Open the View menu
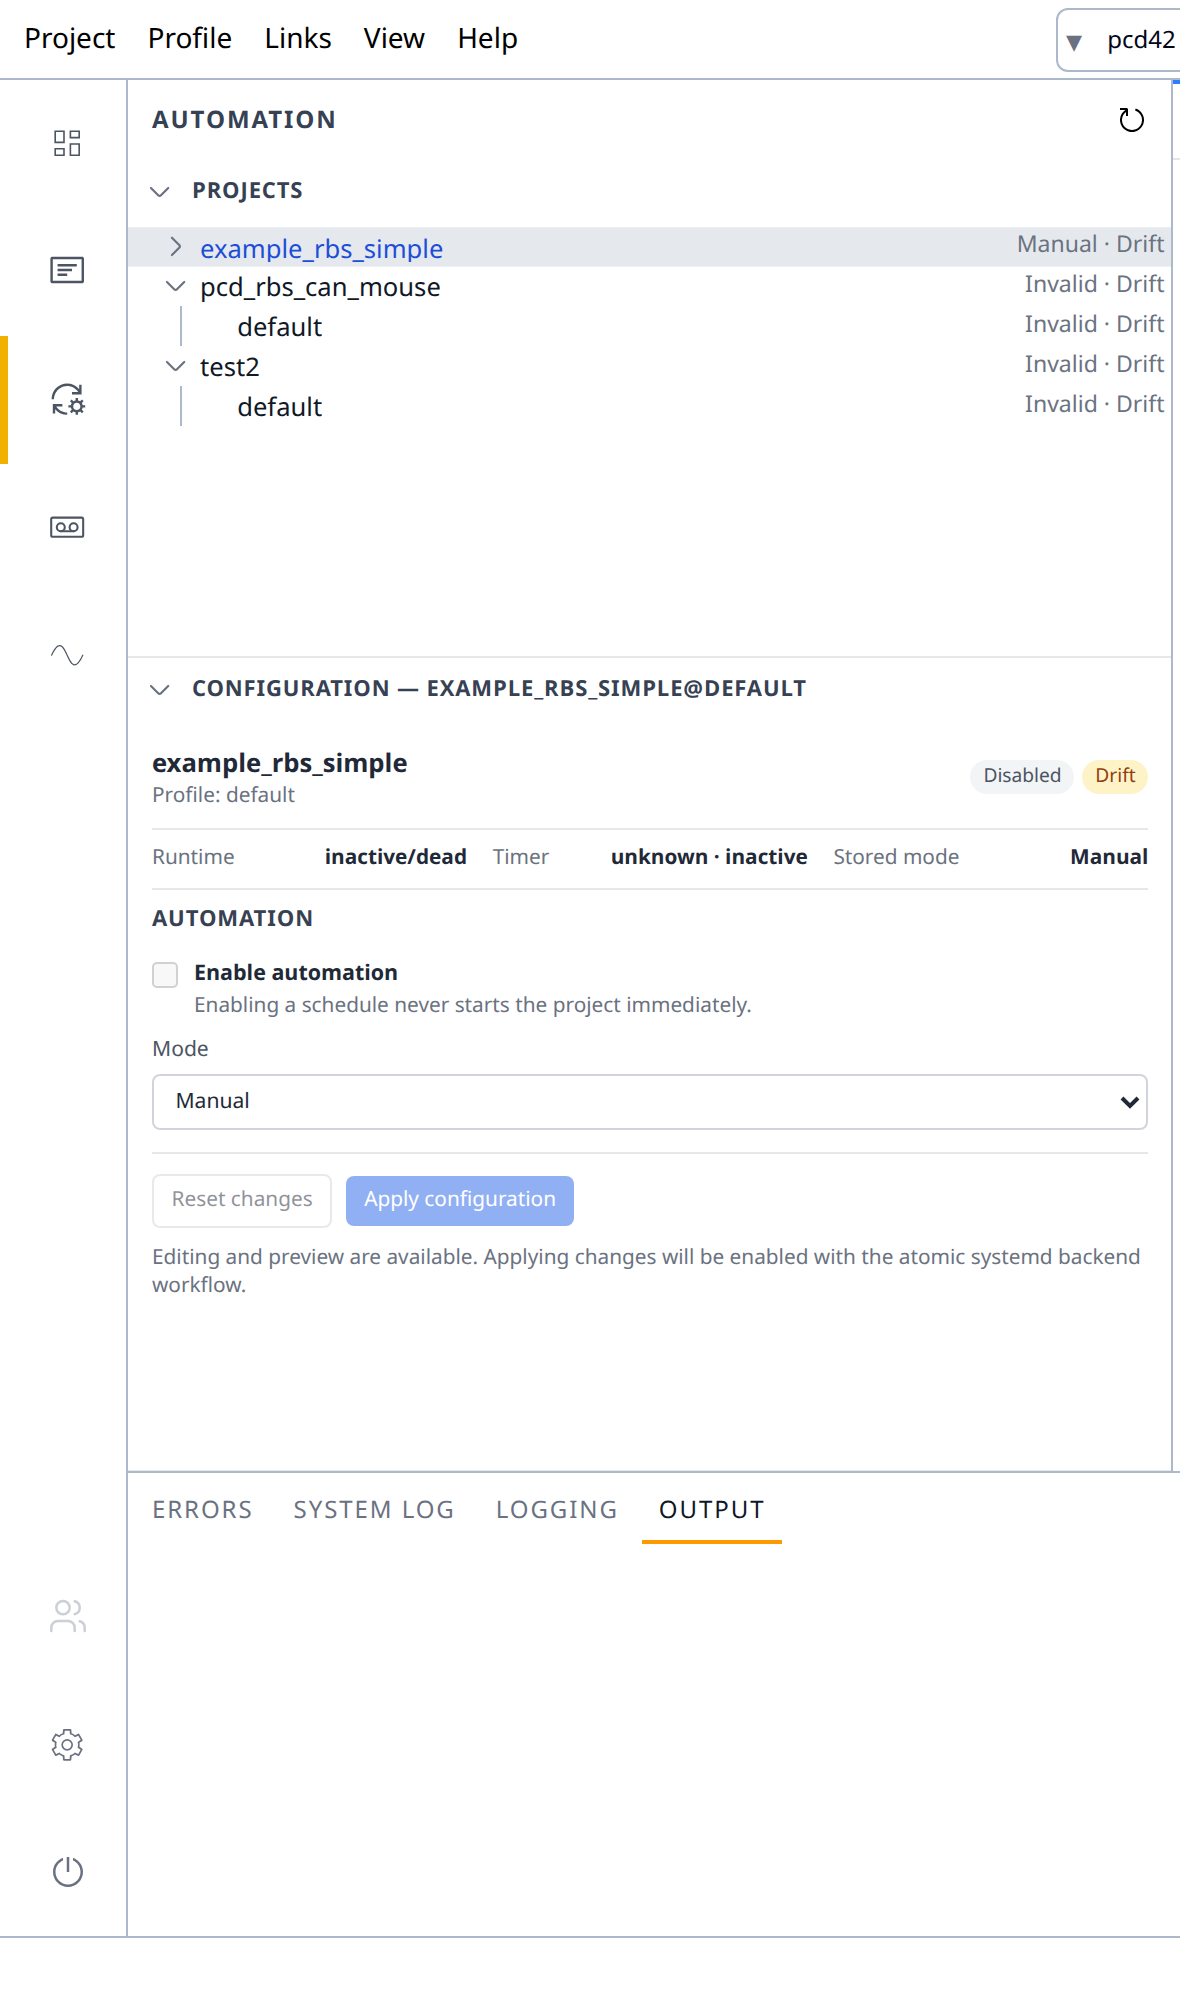 394,38
